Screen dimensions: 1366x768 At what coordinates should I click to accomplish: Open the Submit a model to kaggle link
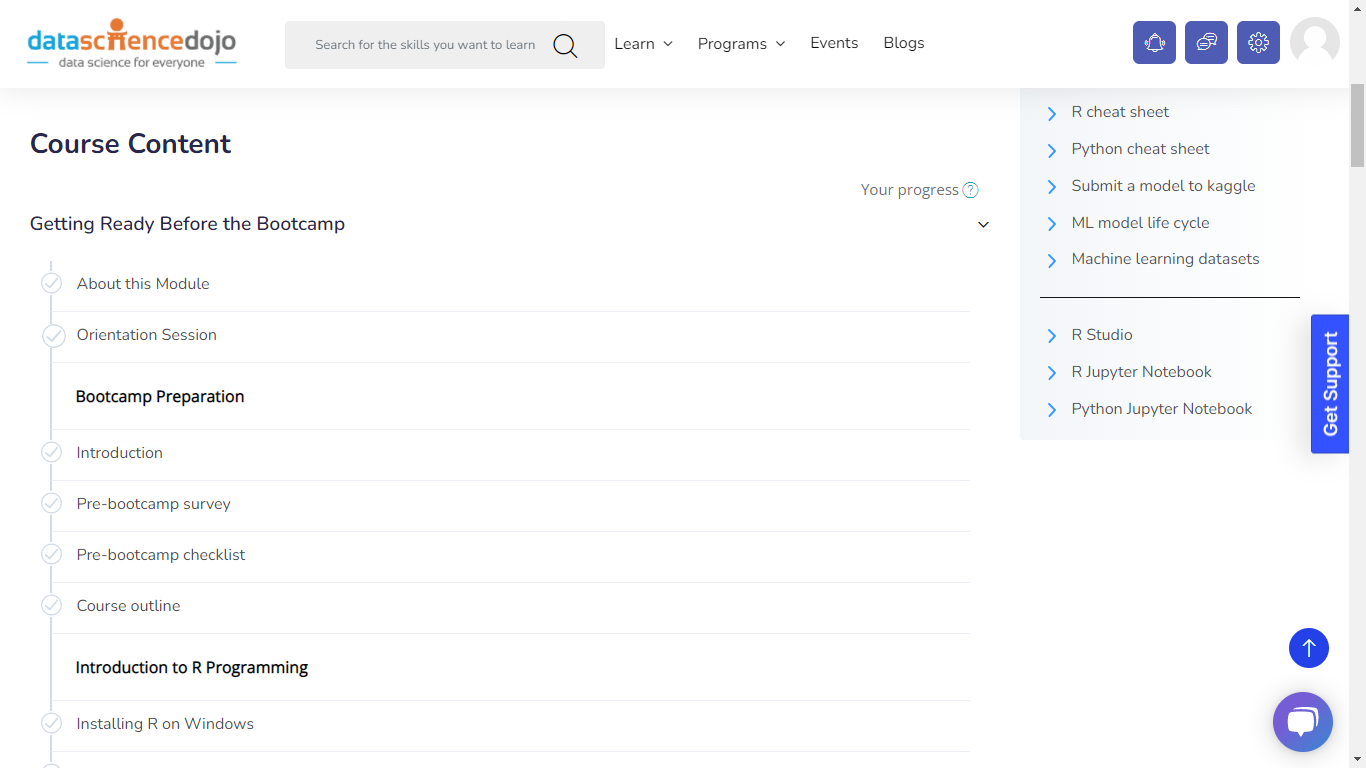(x=1163, y=185)
